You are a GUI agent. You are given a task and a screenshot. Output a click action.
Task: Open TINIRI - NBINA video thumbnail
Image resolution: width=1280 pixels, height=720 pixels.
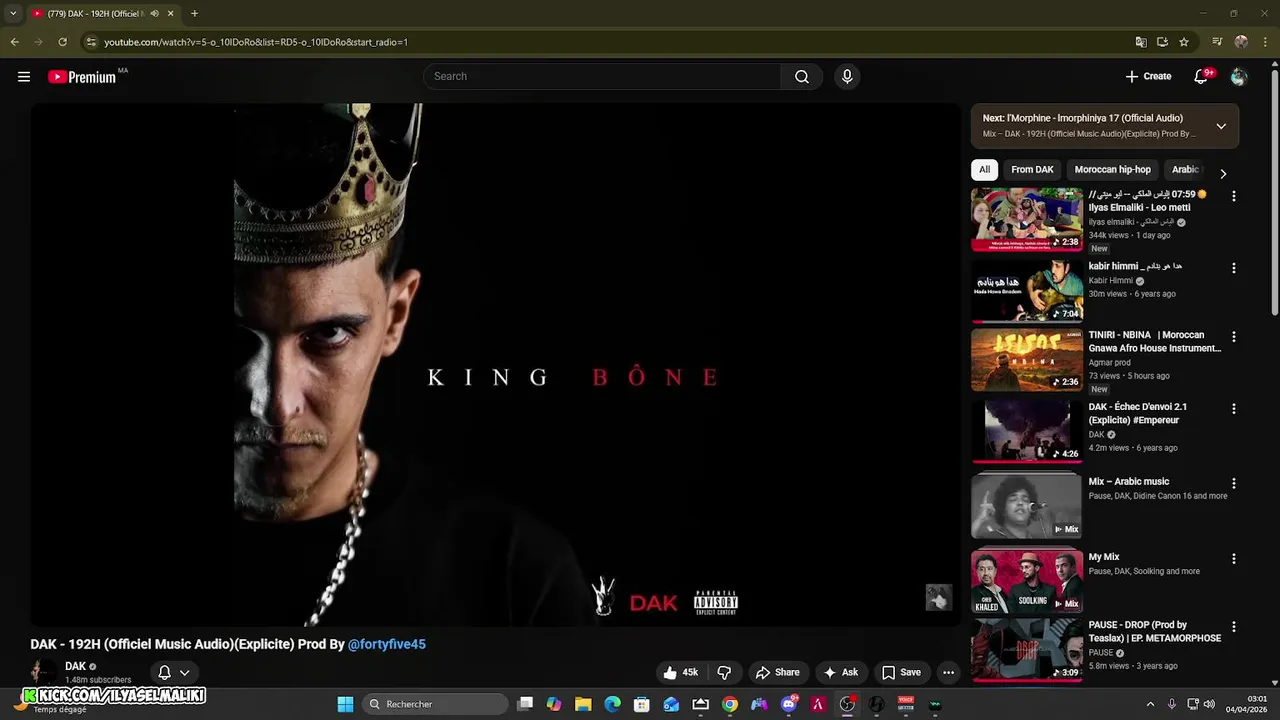(x=1027, y=360)
